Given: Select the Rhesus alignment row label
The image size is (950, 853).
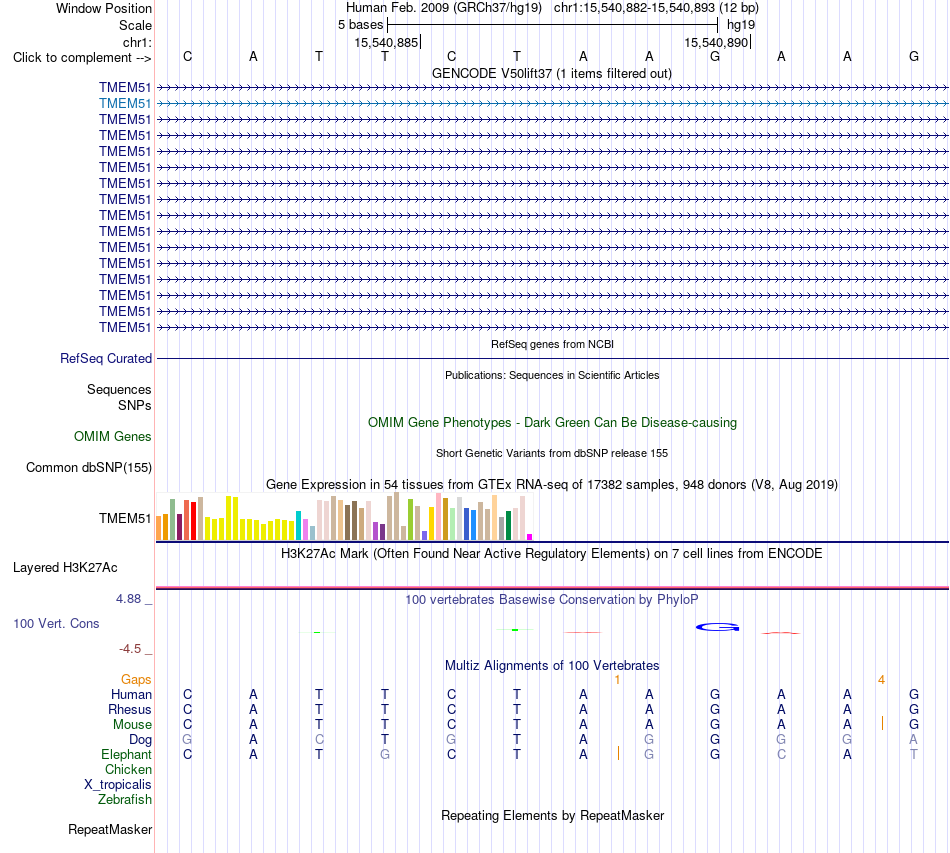Looking at the screenshot, I should click(x=130, y=709).
